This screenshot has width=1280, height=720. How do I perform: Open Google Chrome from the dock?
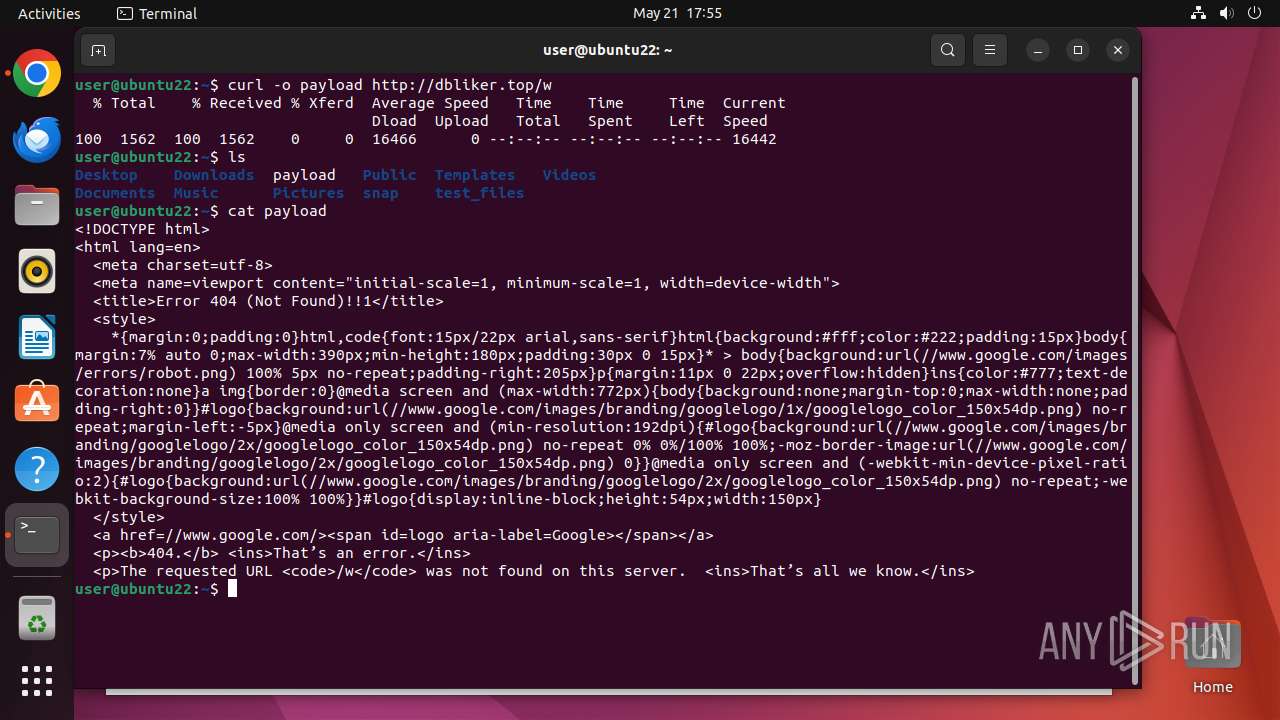point(37,74)
